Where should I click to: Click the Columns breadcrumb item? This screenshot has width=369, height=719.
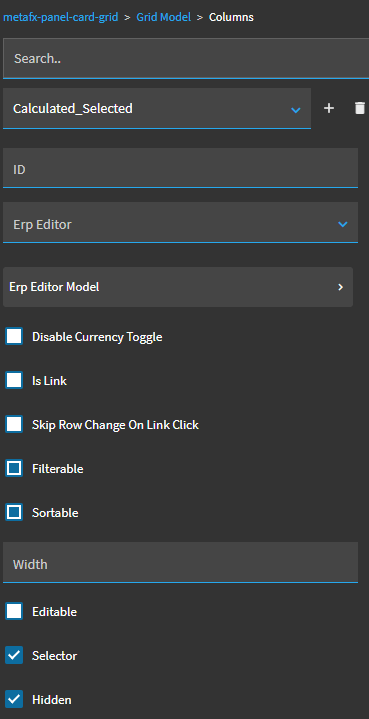(x=231, y=17)
